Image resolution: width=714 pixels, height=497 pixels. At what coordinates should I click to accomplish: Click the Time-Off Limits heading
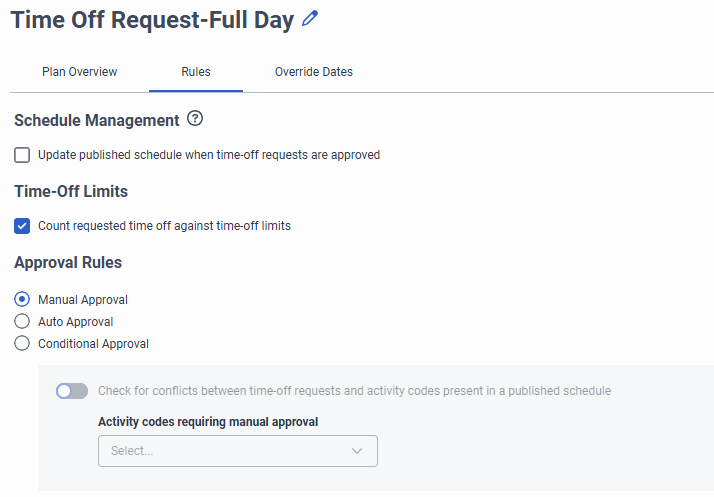pyautogui.click(x=71, y=191)
